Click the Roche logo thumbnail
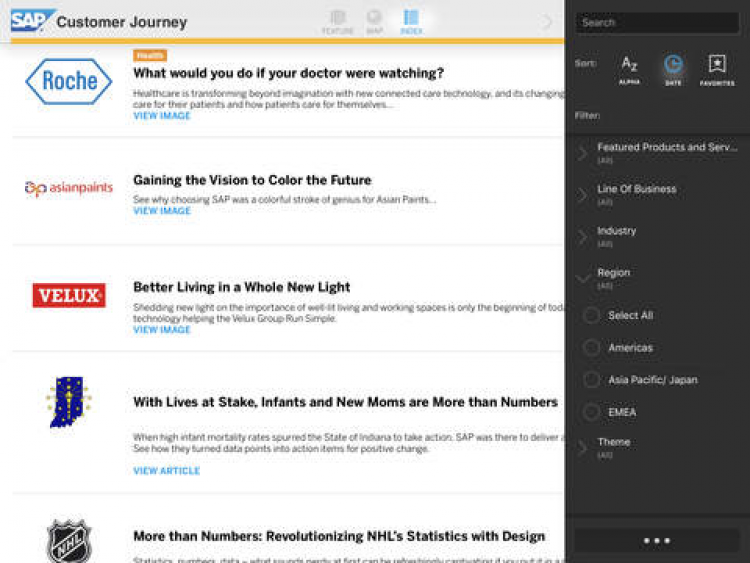 point(69,81)
